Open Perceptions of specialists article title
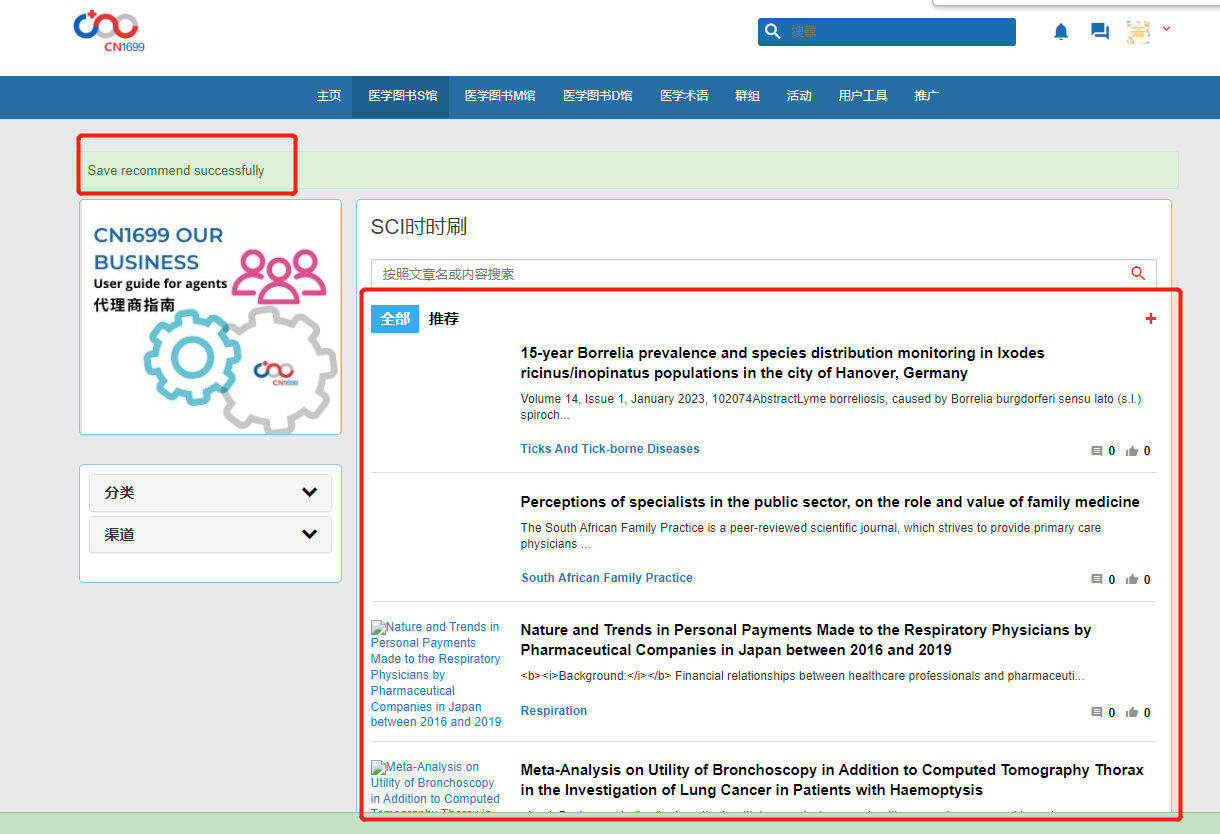 [x=830, y=502]
